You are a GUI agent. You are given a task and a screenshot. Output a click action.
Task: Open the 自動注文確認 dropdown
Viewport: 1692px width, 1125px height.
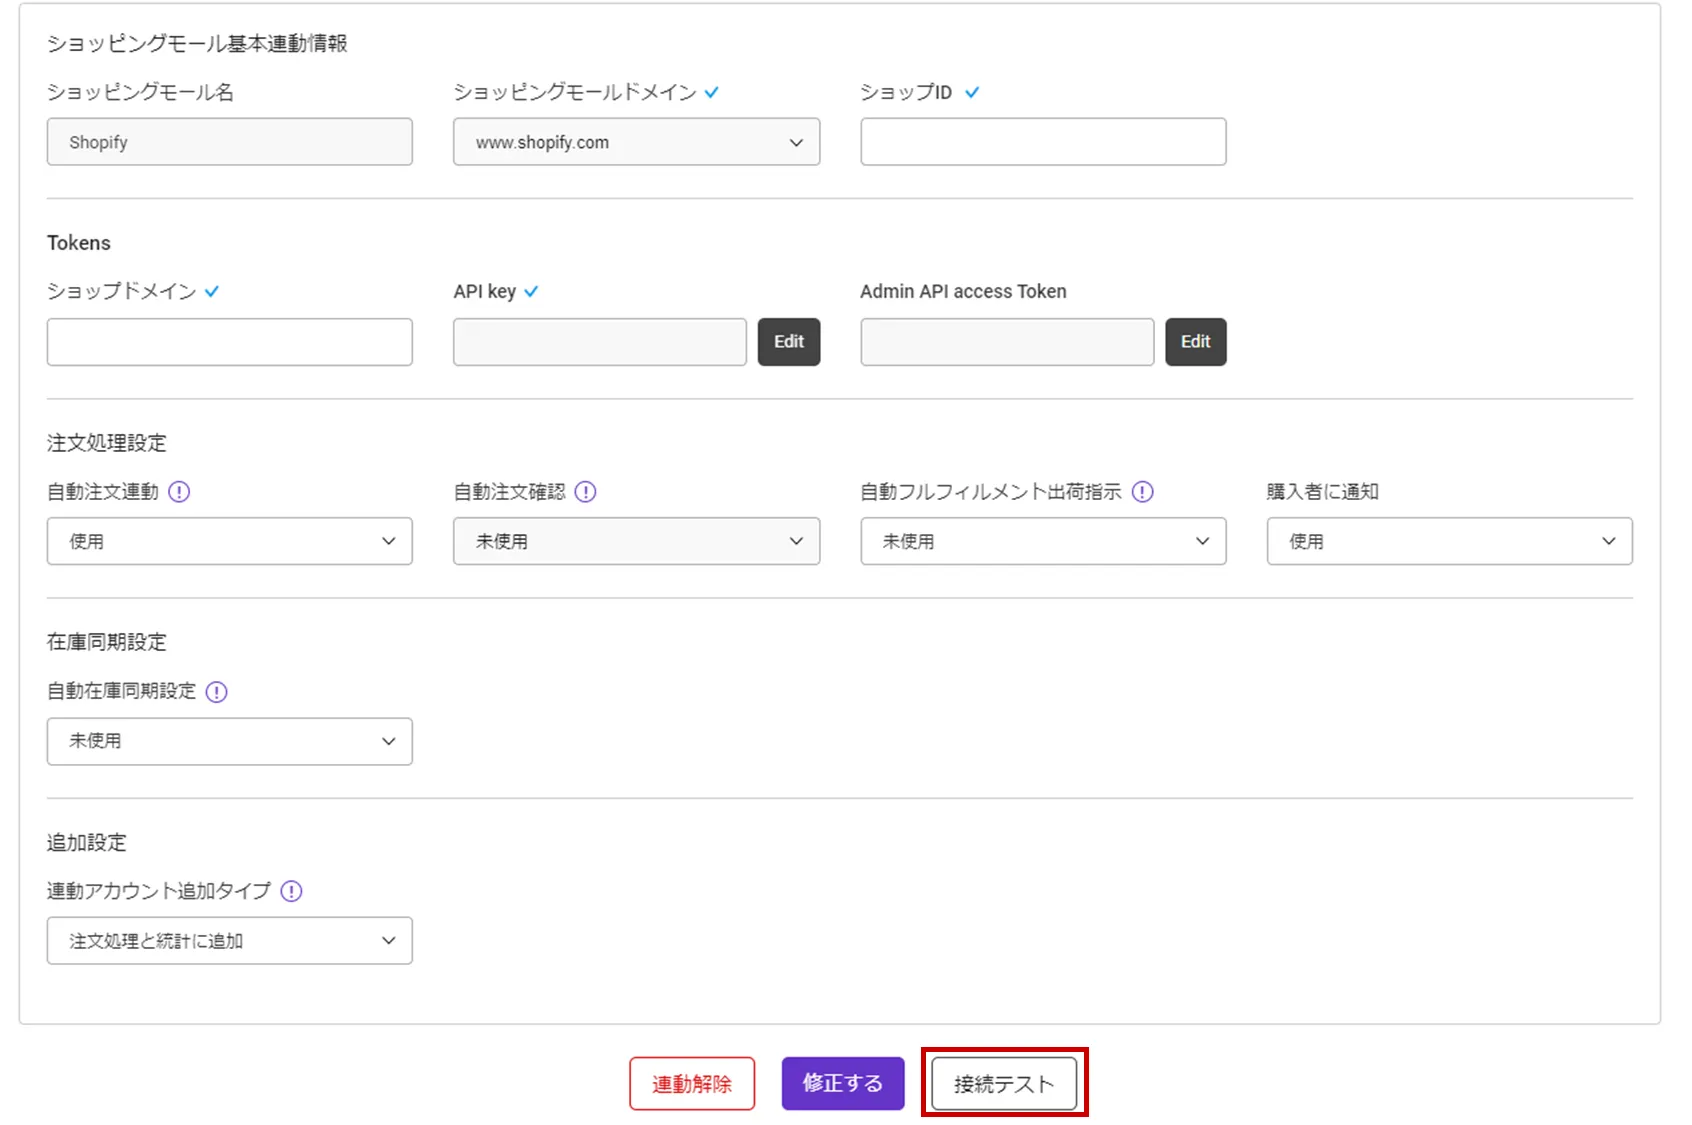[636, 541]
